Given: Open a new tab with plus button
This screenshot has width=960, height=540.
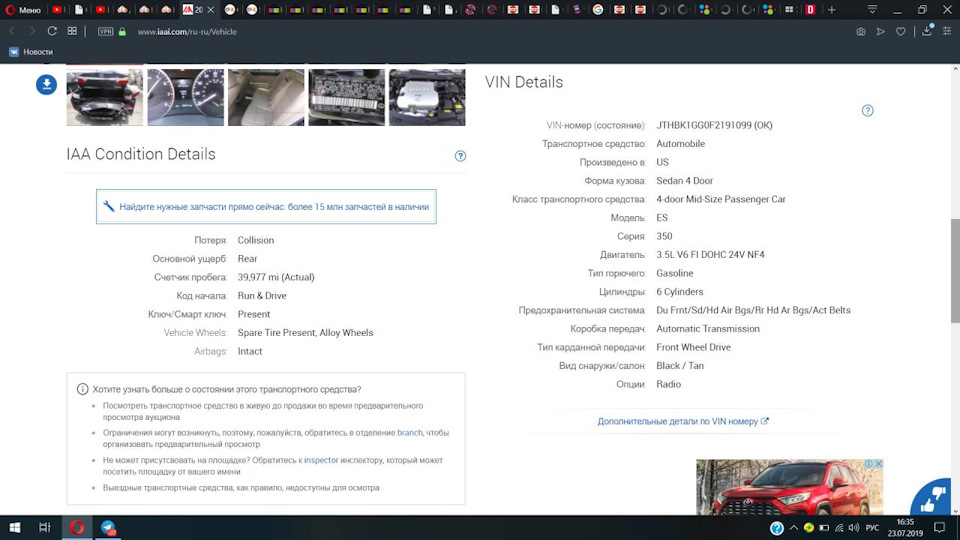Looking at the screenshot, I should [x=832, y=10].
